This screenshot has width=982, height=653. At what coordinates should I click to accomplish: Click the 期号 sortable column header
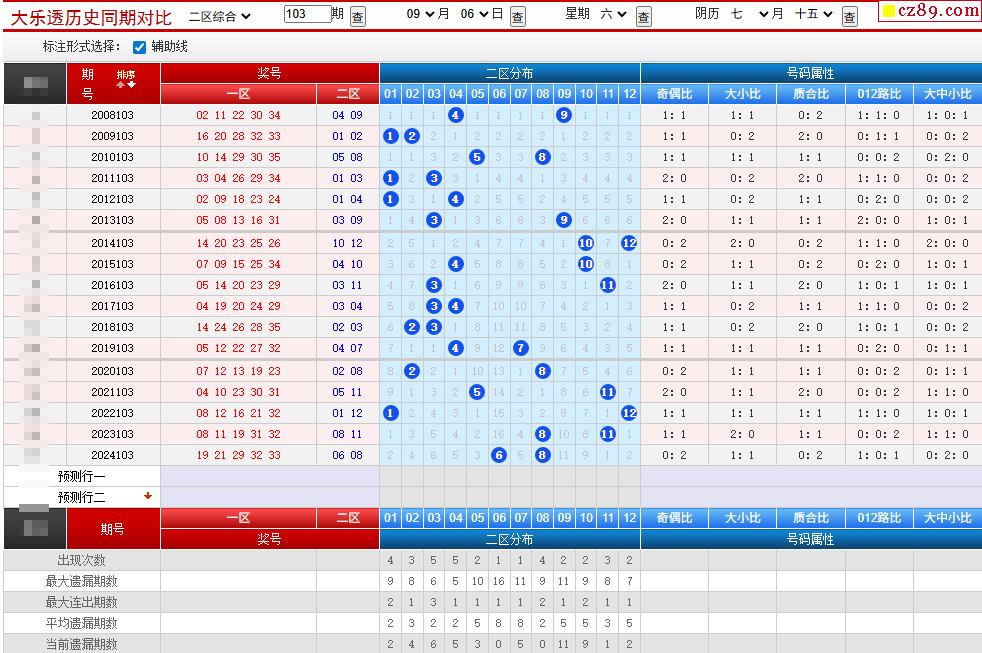pos(113,83)
